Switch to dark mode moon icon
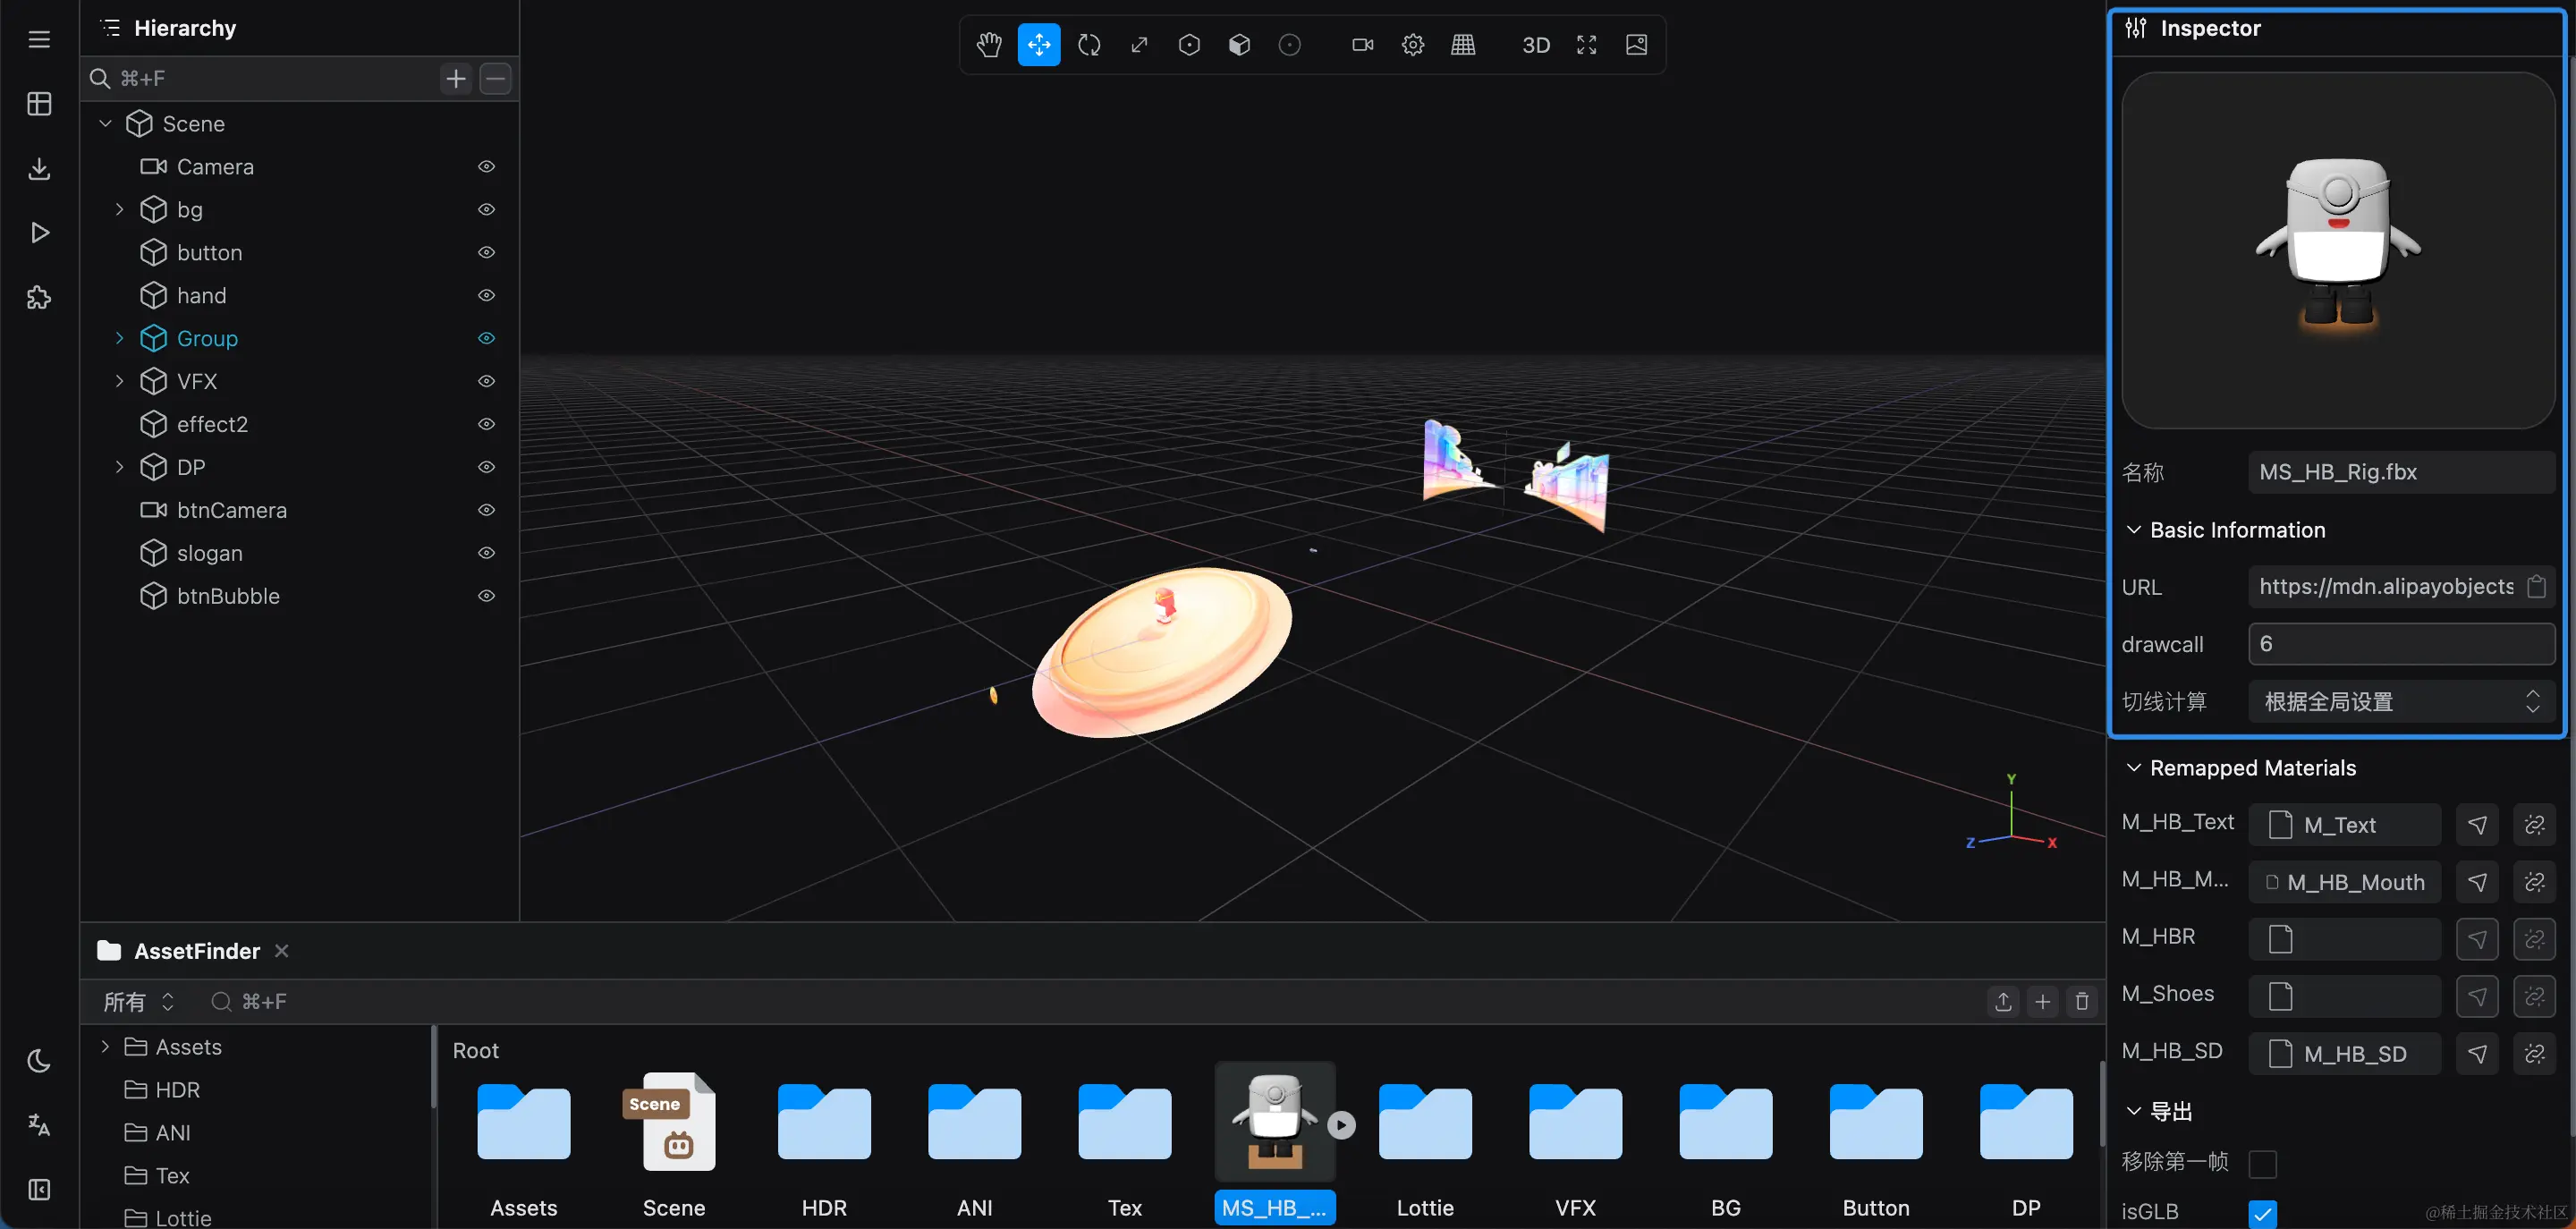 point(39,1060)
